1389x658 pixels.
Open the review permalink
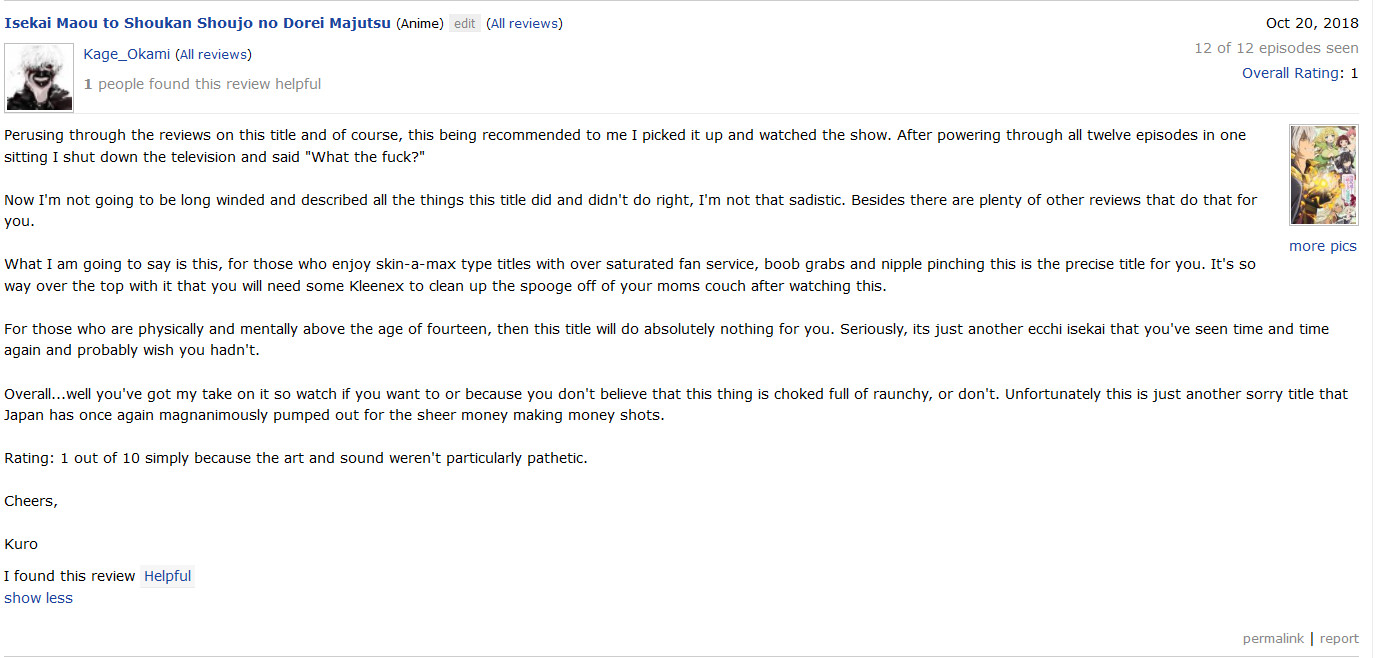click(x=1273, y=638)
